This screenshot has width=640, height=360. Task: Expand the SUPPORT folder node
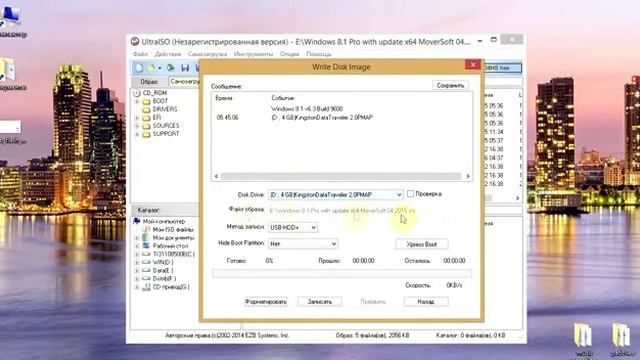coord(137,134)
